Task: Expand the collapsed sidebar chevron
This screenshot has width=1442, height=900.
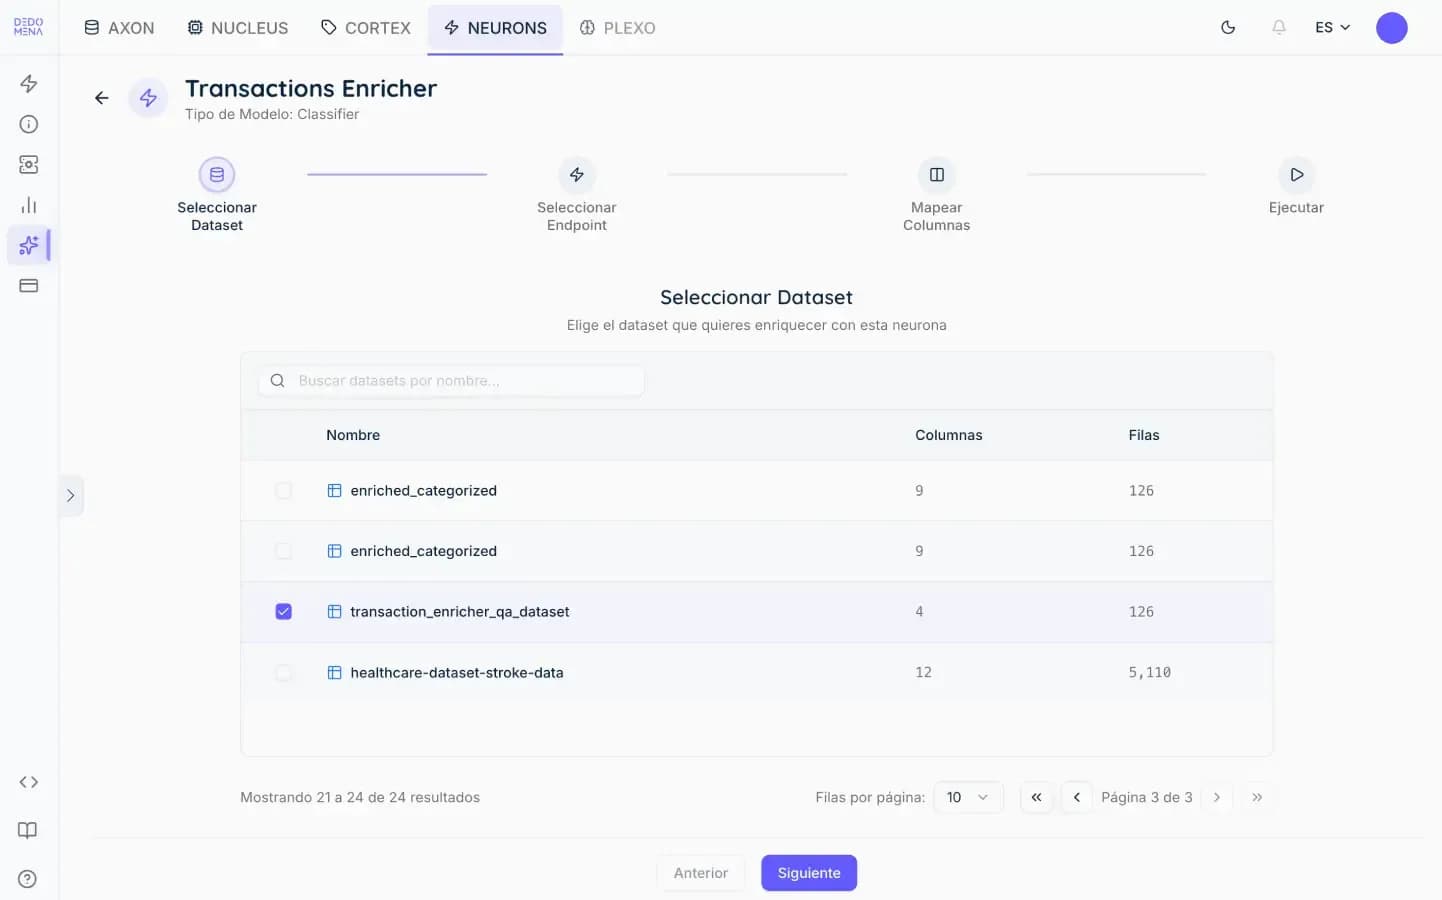Action: [x=70, y=496]
